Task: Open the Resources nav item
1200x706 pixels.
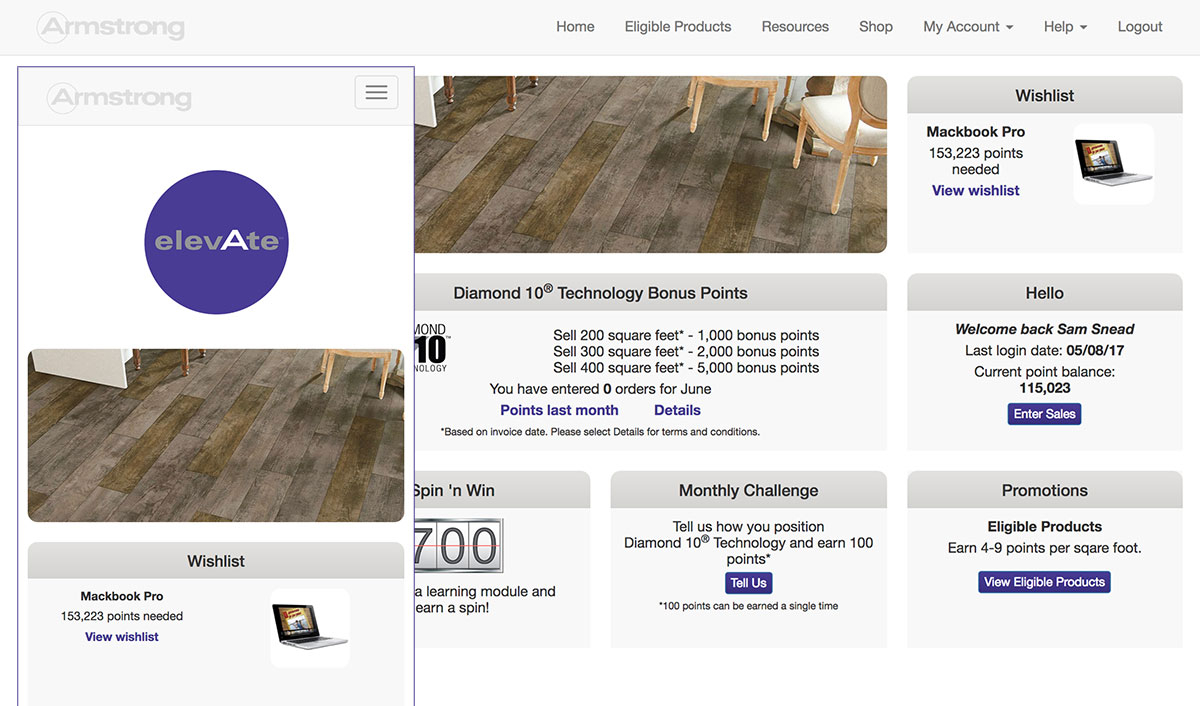Action: tap(795, 27)
